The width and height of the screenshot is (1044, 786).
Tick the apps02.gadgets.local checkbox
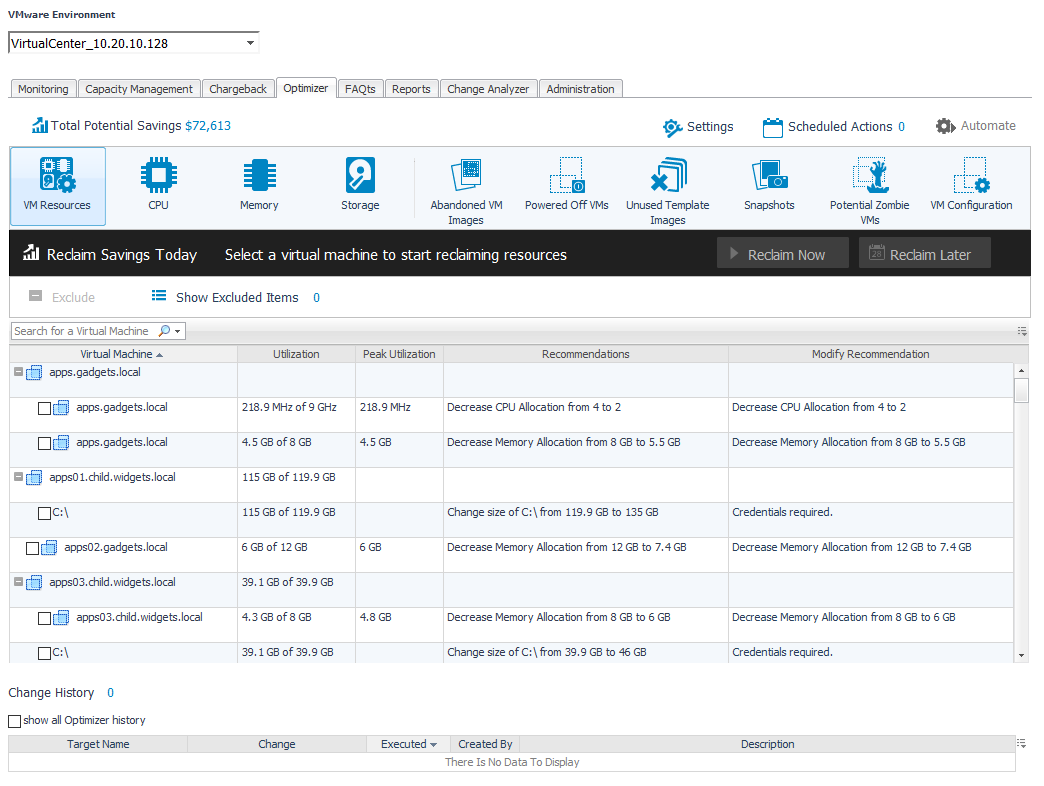[32, 548]
